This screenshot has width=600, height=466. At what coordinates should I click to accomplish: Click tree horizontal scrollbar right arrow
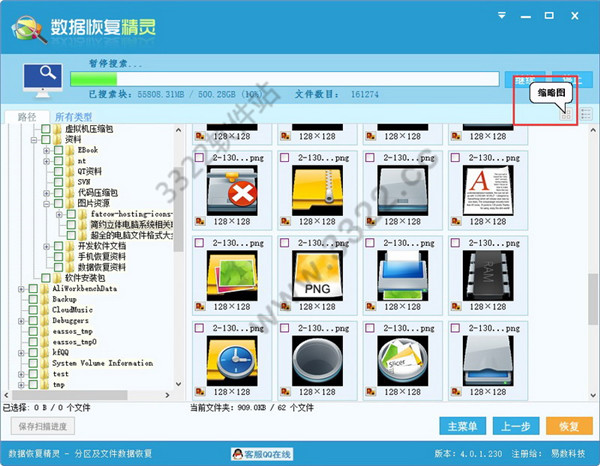[167, 395]
